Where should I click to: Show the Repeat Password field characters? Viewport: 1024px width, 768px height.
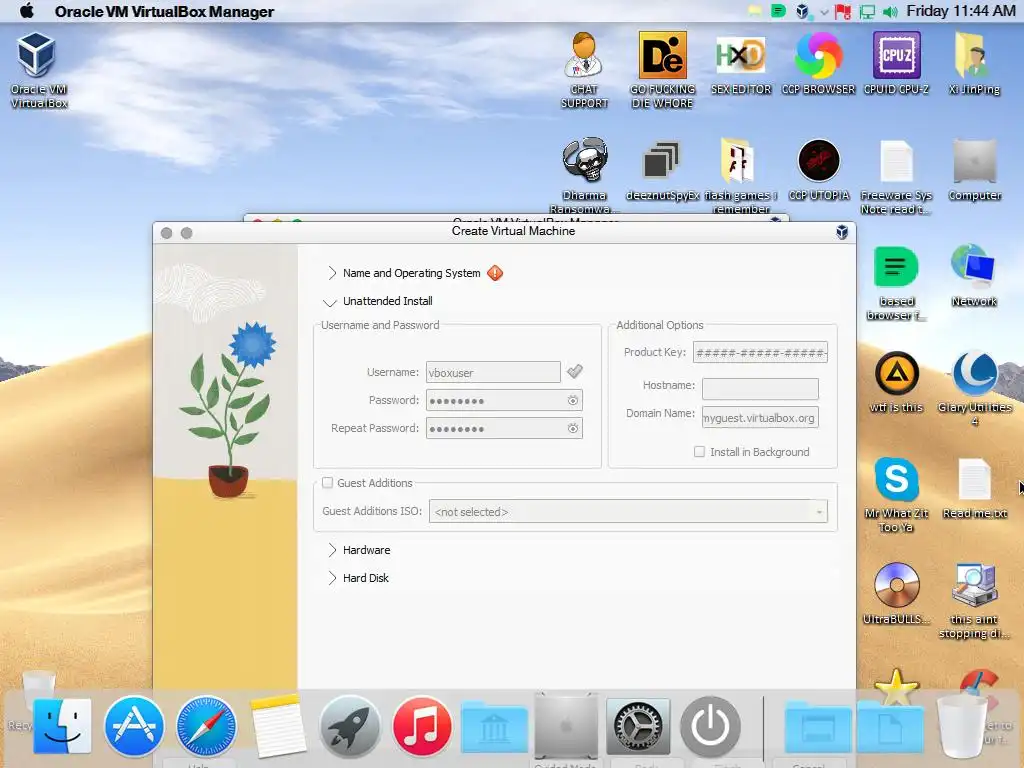[x=573, y=428]
